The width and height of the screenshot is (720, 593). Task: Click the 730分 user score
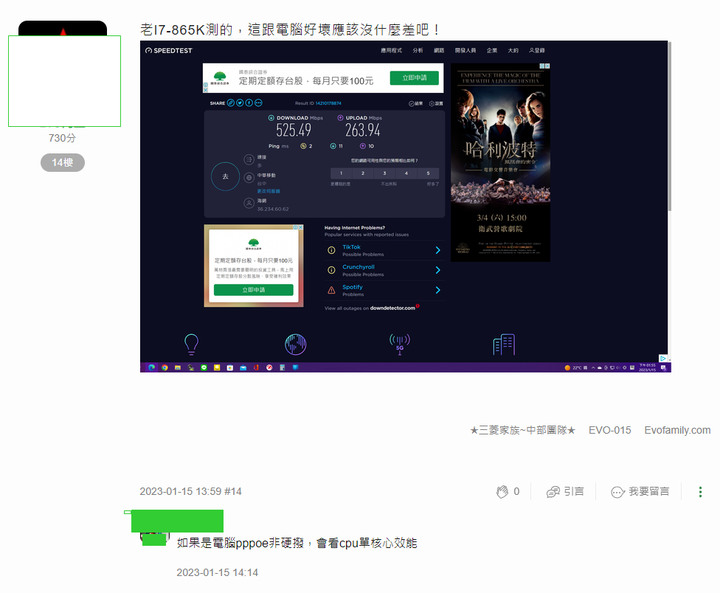click(x=62, y=138)
